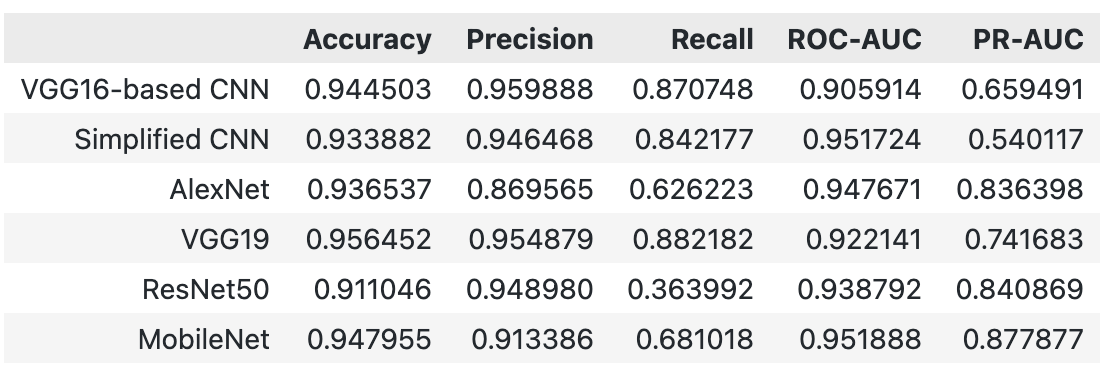Image resolution: width=1103 pixels, height=379 pixels.
Task: Click VGG19 accuracy value 0.956452
Action: (x=369, y=240)
